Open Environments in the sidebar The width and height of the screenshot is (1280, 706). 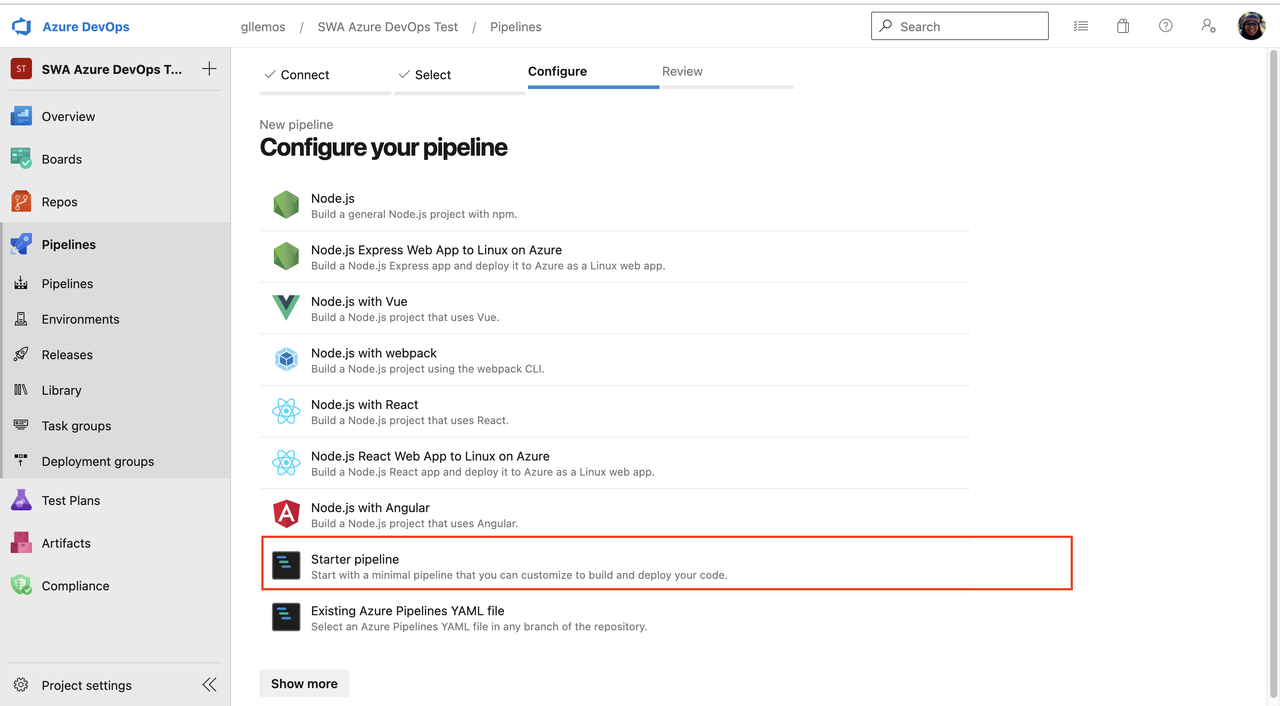click(x=115, y=319)
